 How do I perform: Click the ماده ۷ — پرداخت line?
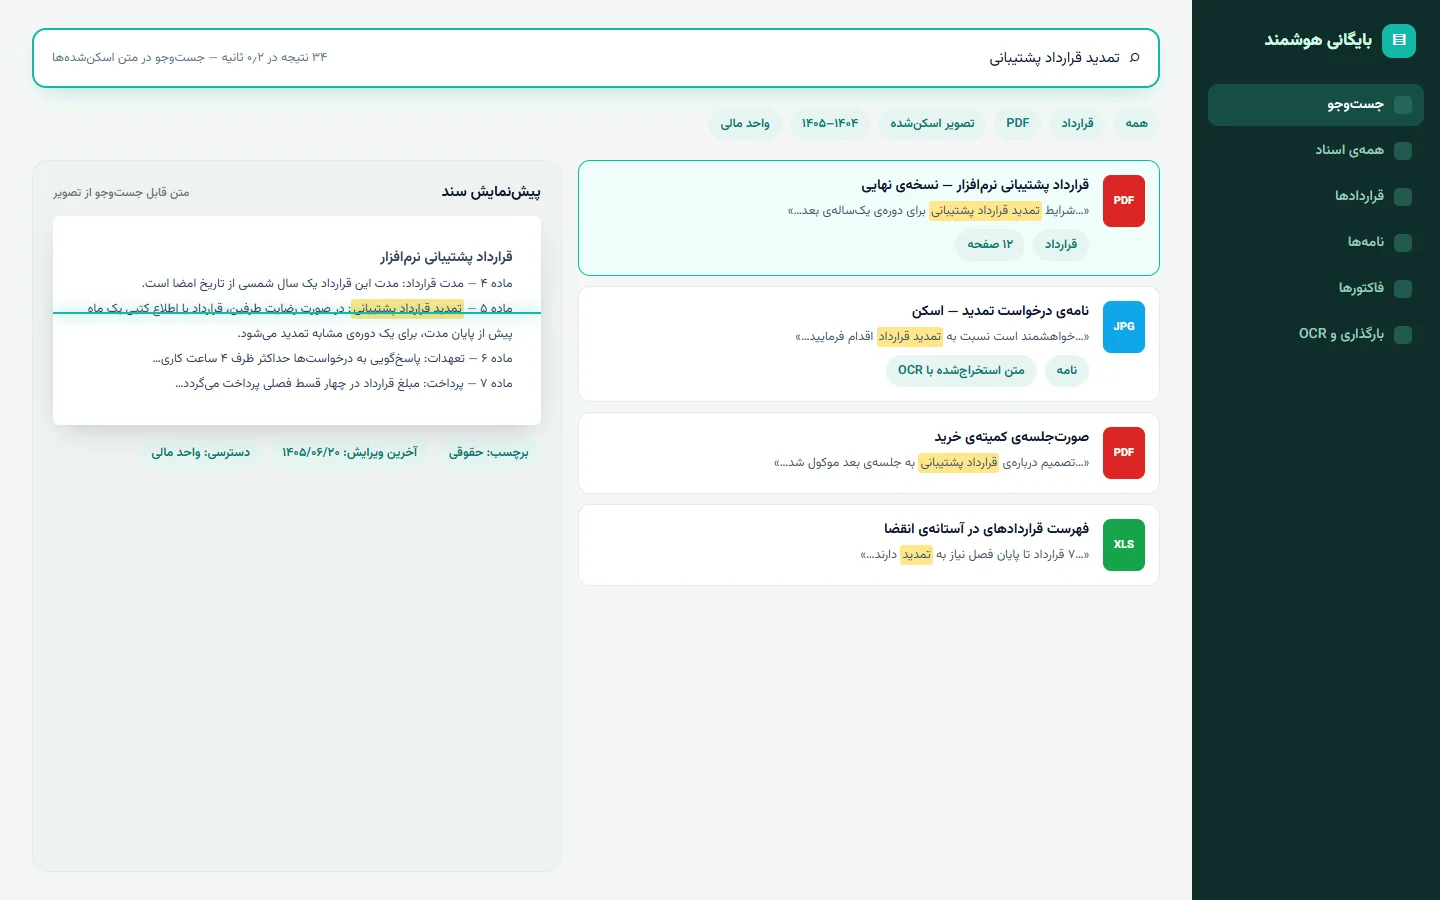pyautogui.click(x=344, y=384)
